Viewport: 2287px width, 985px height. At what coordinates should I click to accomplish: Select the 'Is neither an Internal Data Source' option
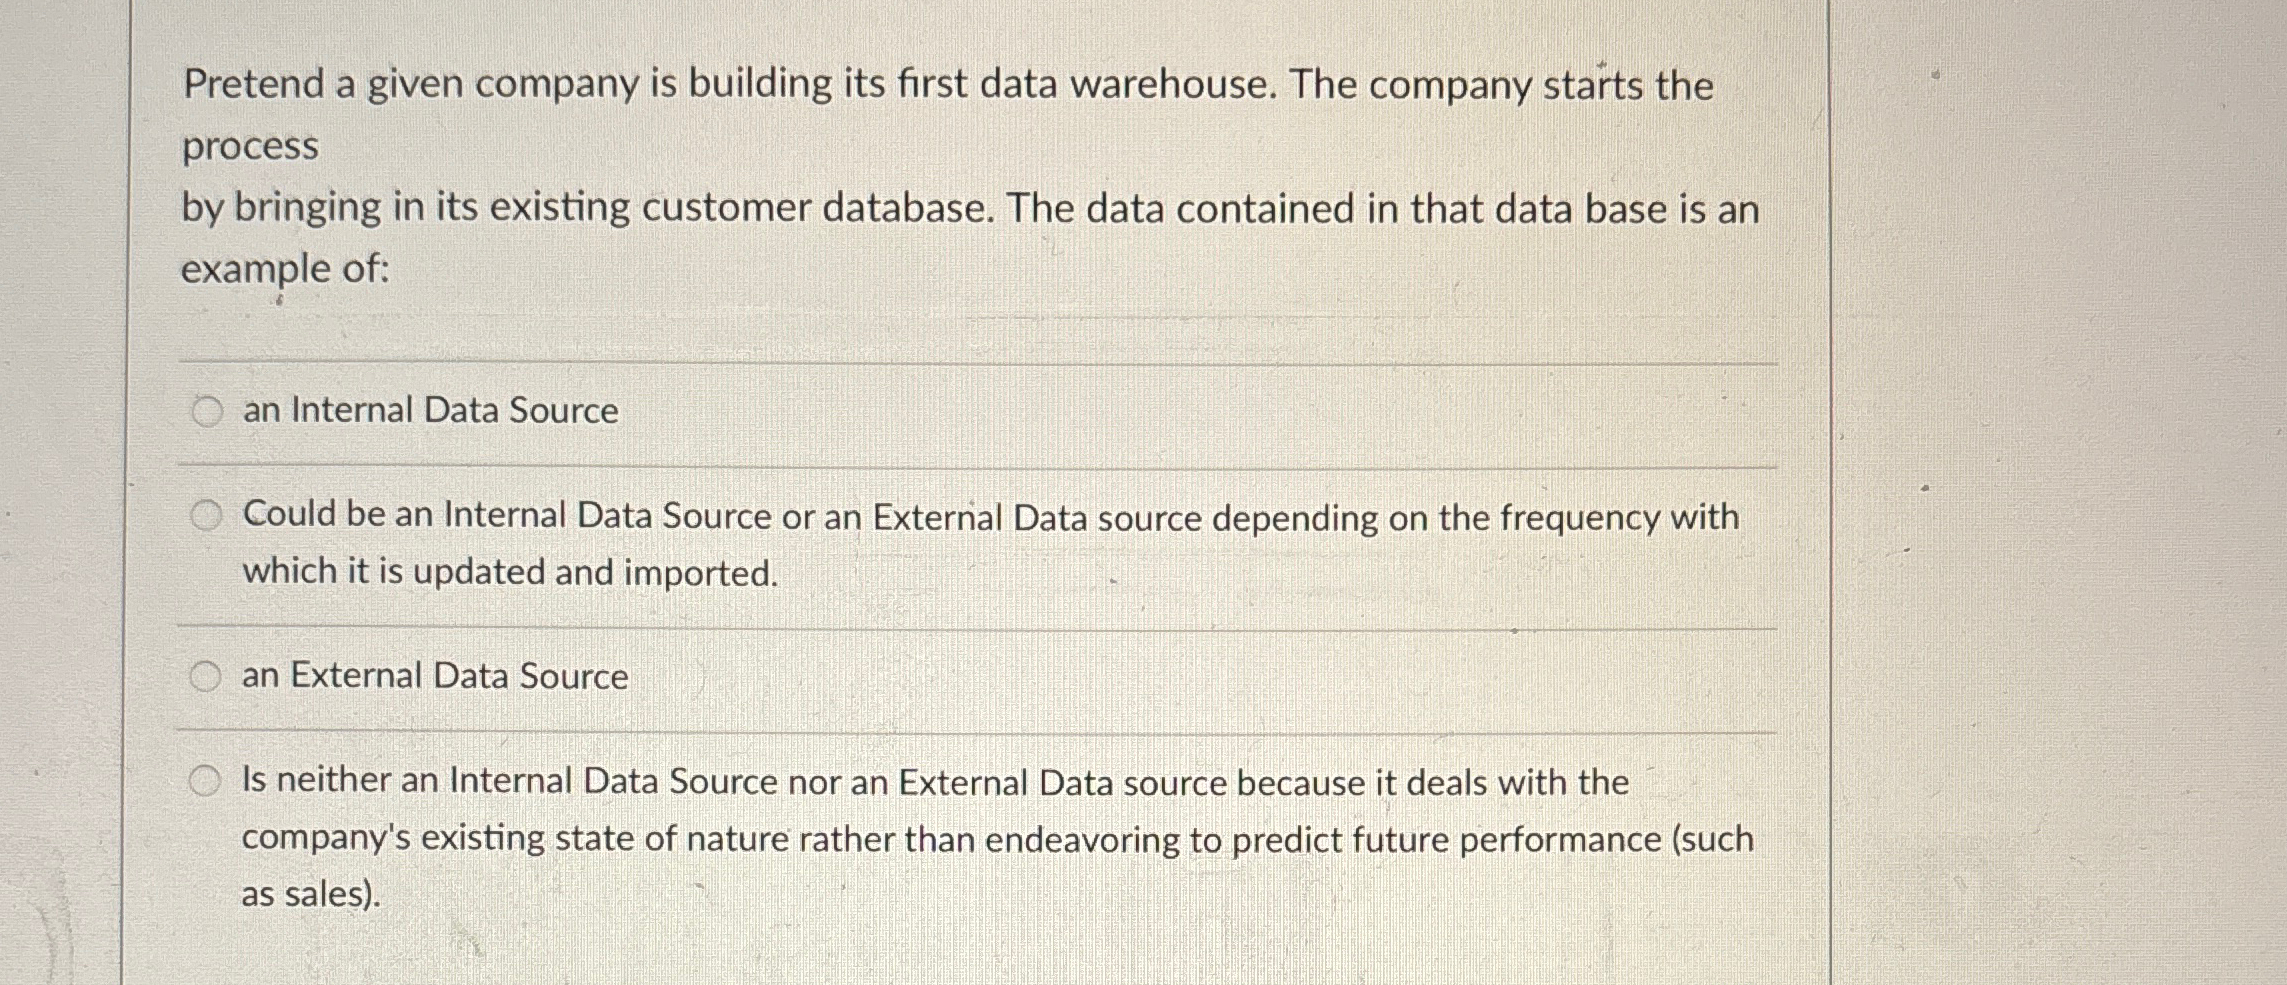pyautogui.click(x=207, y=782)
